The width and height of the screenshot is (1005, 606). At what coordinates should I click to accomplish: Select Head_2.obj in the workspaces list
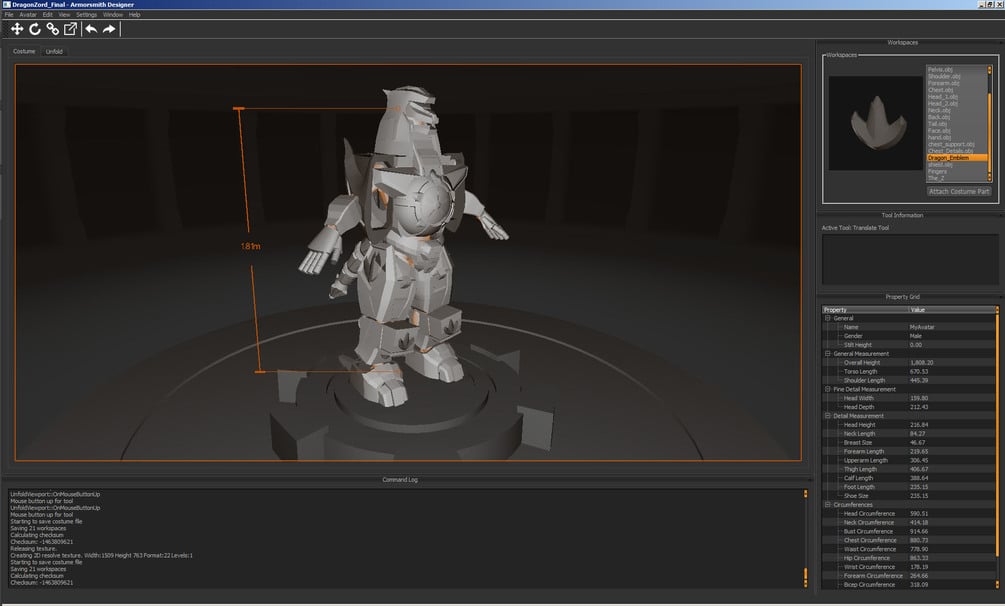956,103
